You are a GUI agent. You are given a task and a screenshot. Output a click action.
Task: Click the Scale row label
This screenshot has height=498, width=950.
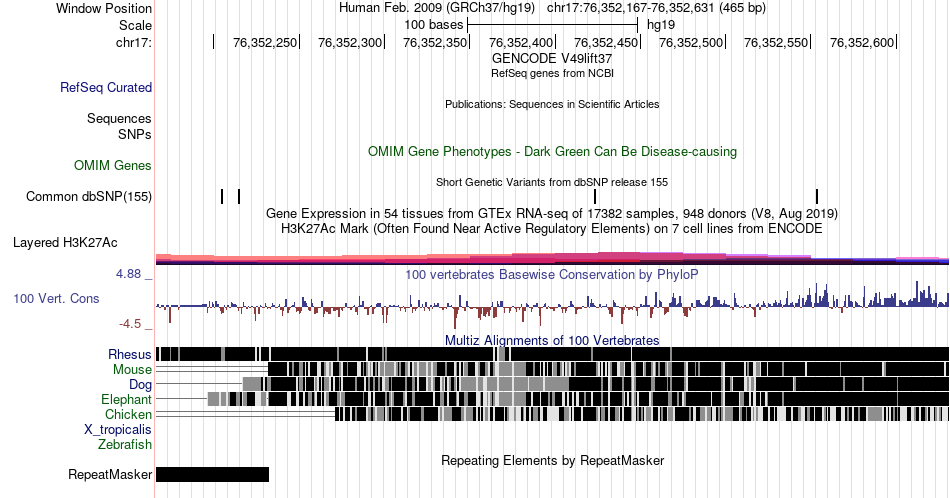(136, 25)
